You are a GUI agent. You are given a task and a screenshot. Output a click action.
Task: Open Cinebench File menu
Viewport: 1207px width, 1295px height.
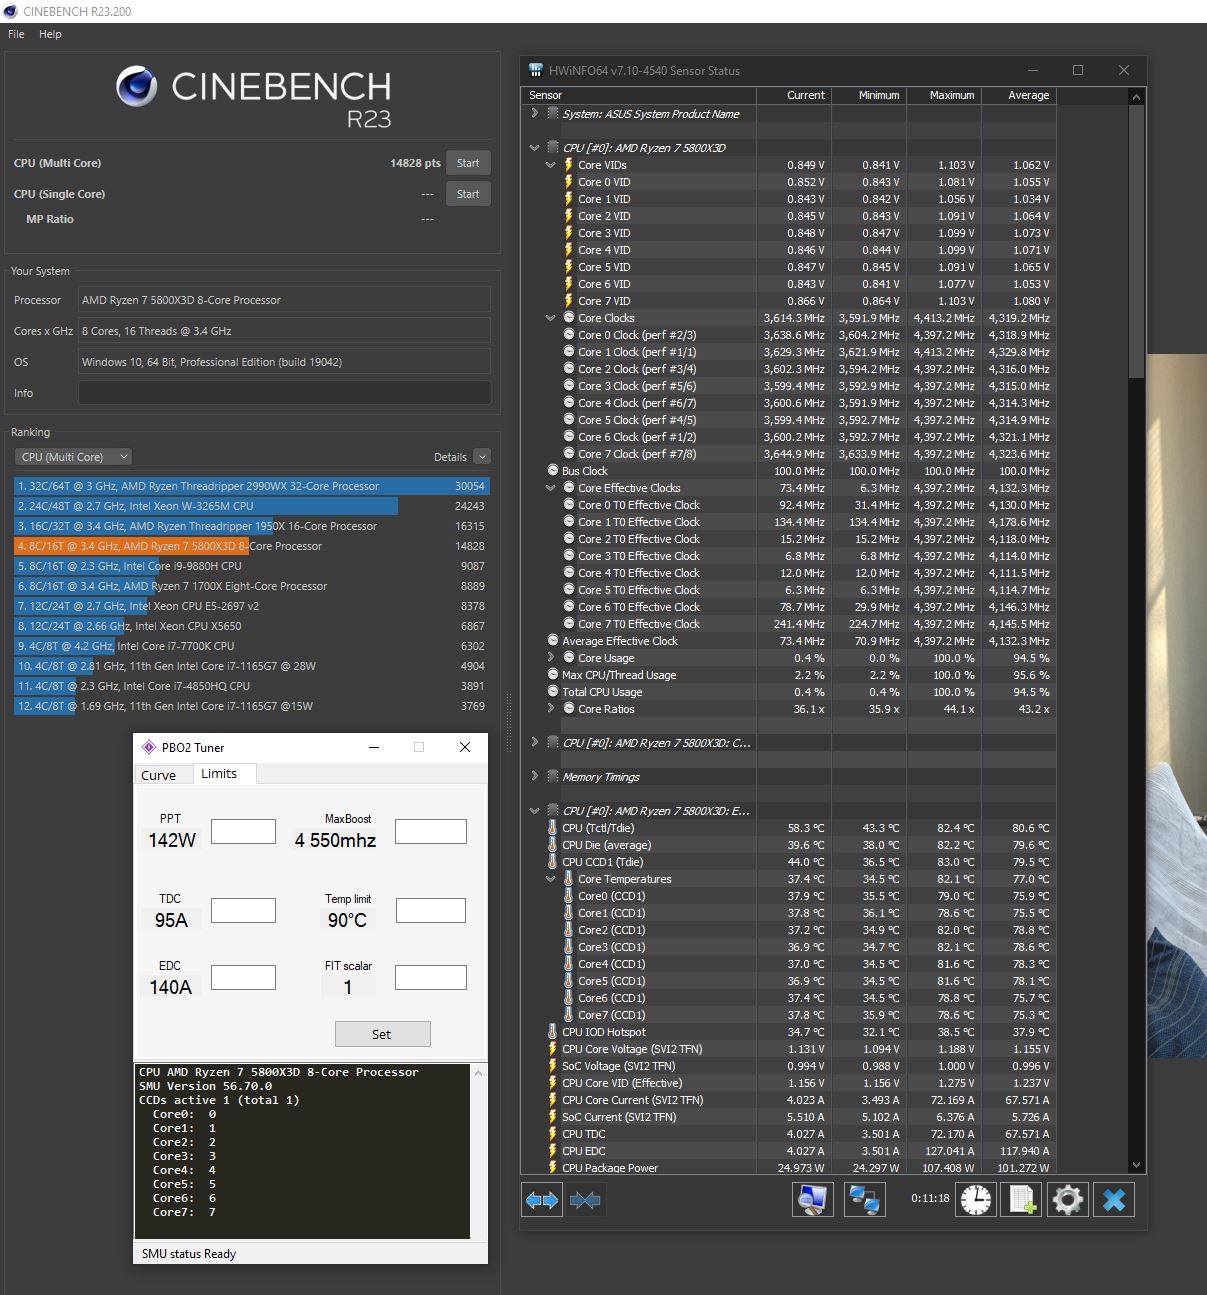coord(16,34)
